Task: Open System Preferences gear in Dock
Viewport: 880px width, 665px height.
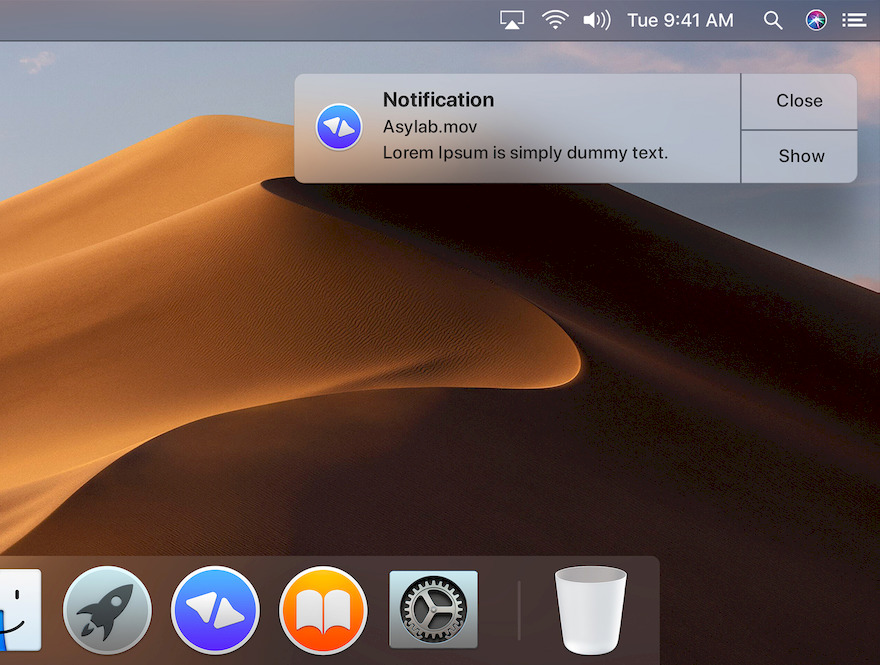Action: pyautogui.click(x=433, y=609)
